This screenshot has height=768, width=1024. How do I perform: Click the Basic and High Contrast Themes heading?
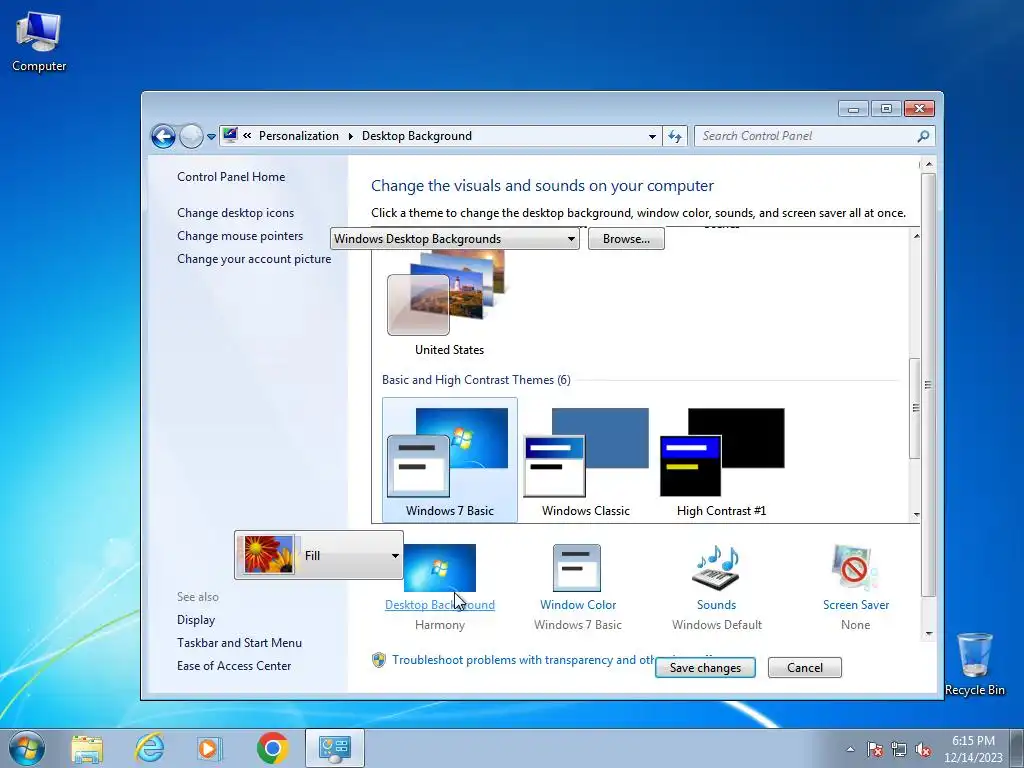(x=476, y=380)
